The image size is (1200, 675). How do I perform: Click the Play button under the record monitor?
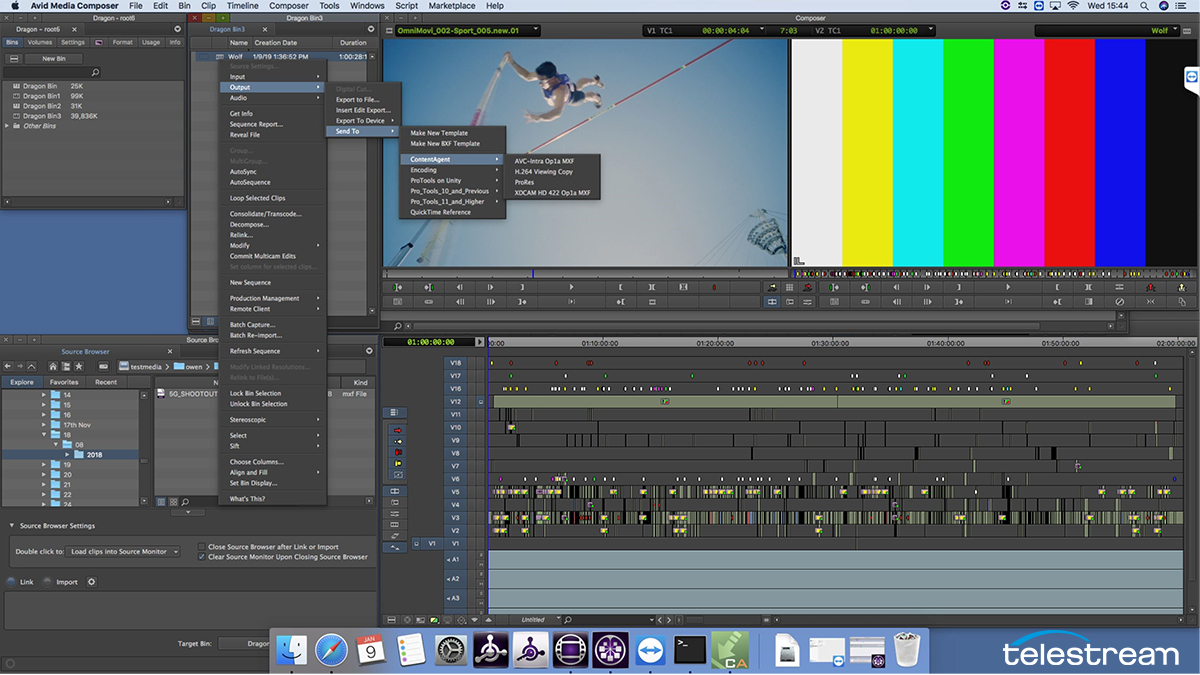(x=1010, y=287)
